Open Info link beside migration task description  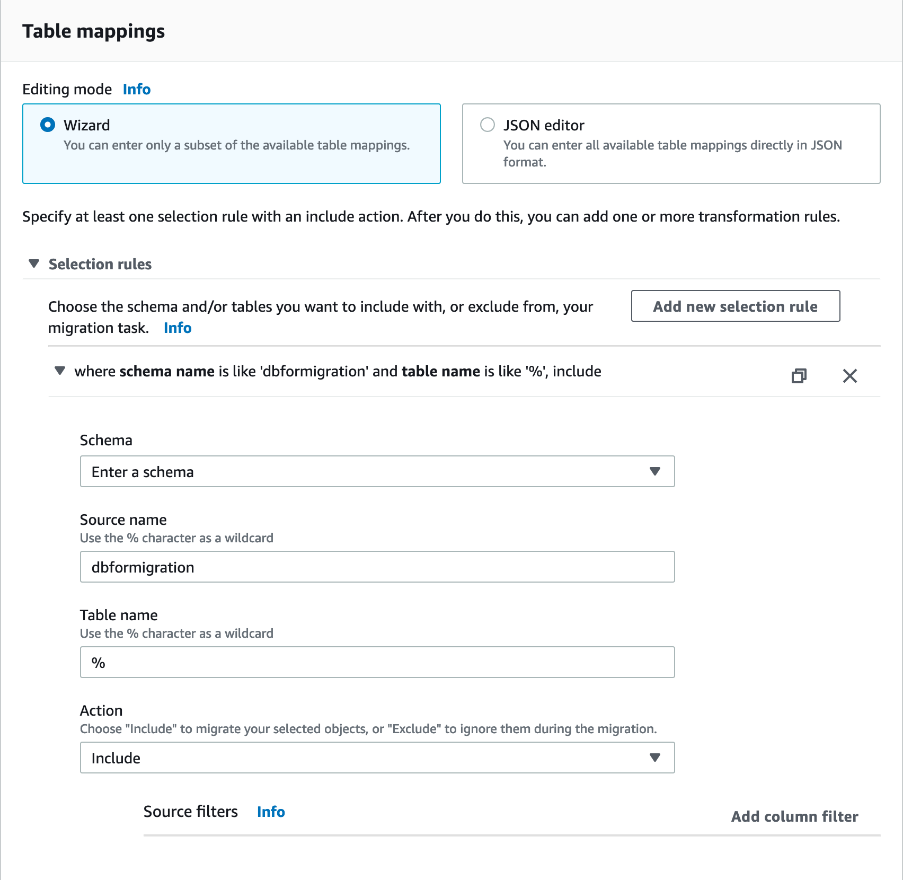pyautogui.click(x=178, y=328)
